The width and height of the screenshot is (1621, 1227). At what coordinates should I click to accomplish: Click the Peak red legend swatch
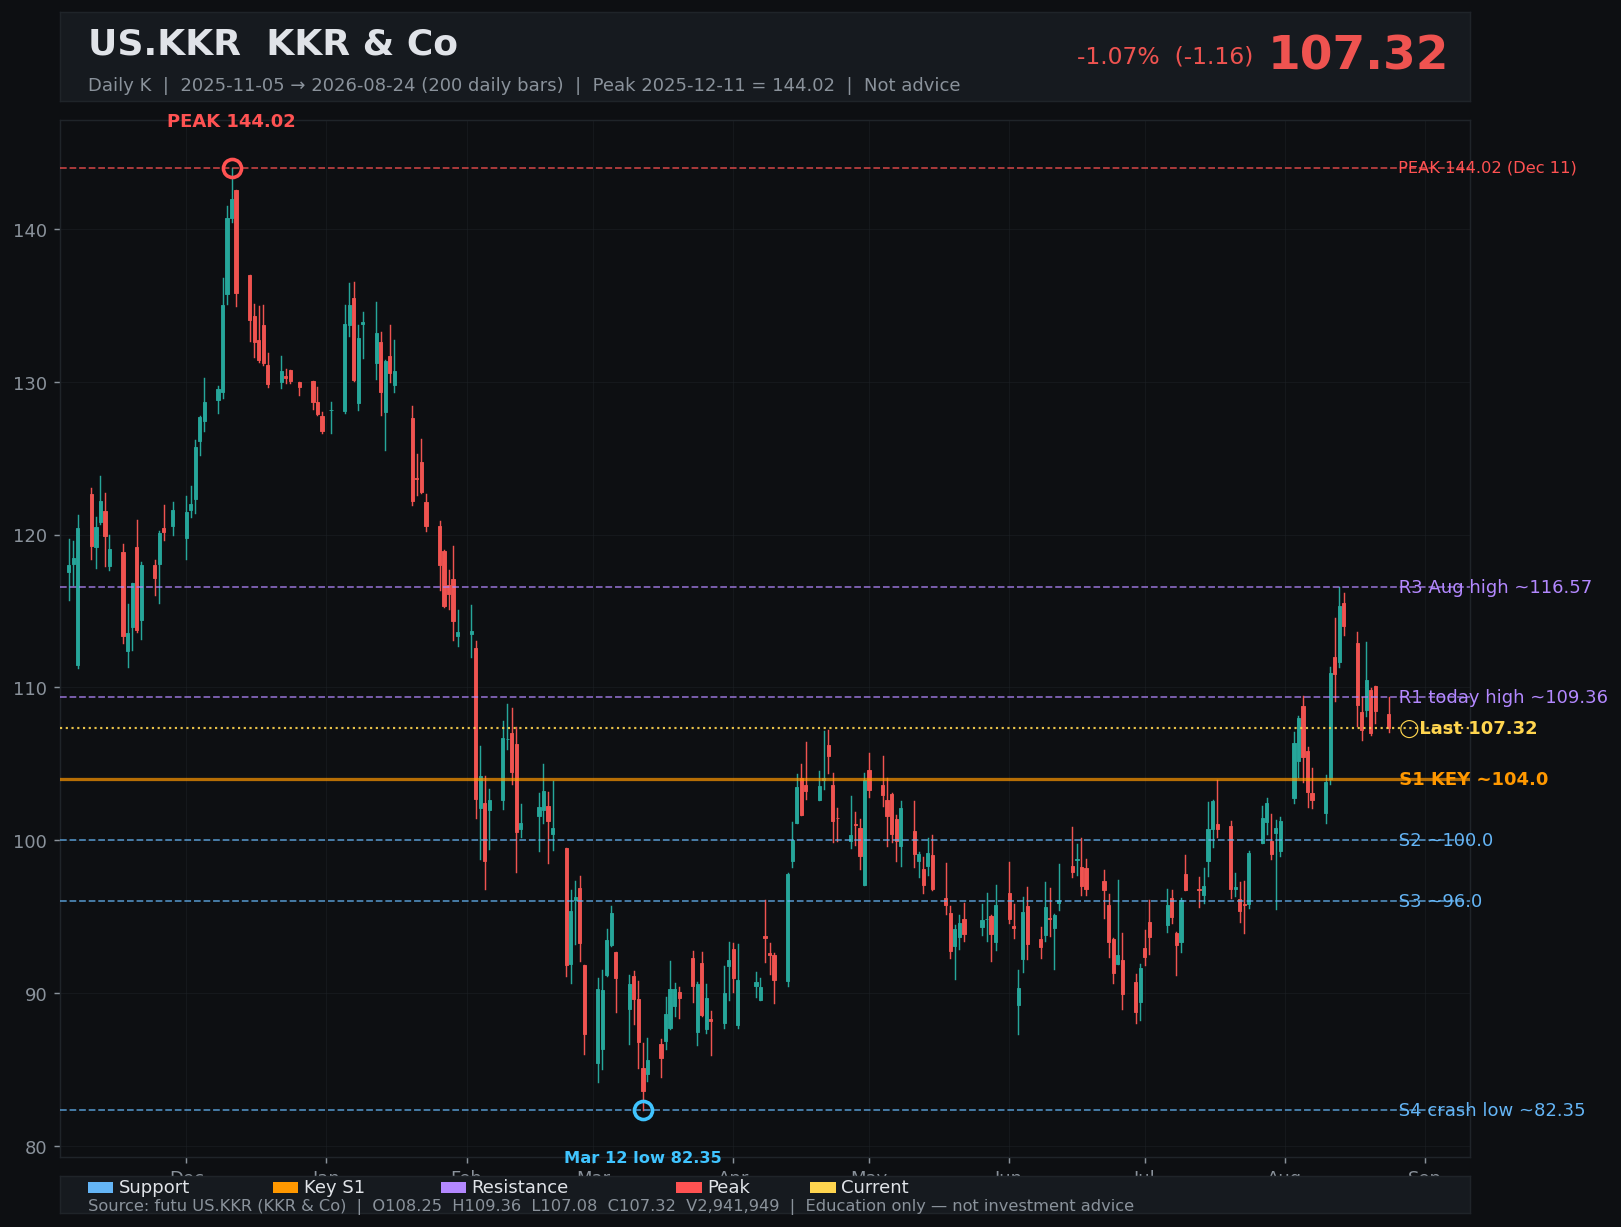689,1187
